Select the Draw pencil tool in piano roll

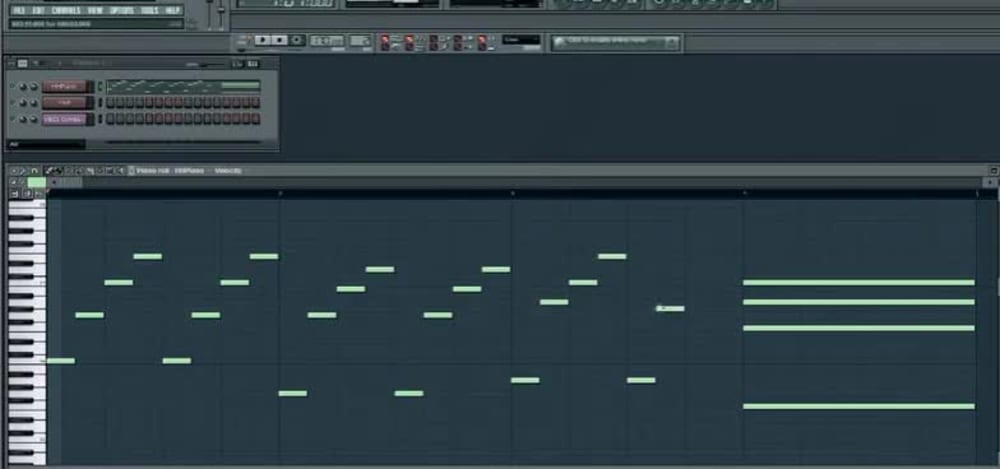49,171
